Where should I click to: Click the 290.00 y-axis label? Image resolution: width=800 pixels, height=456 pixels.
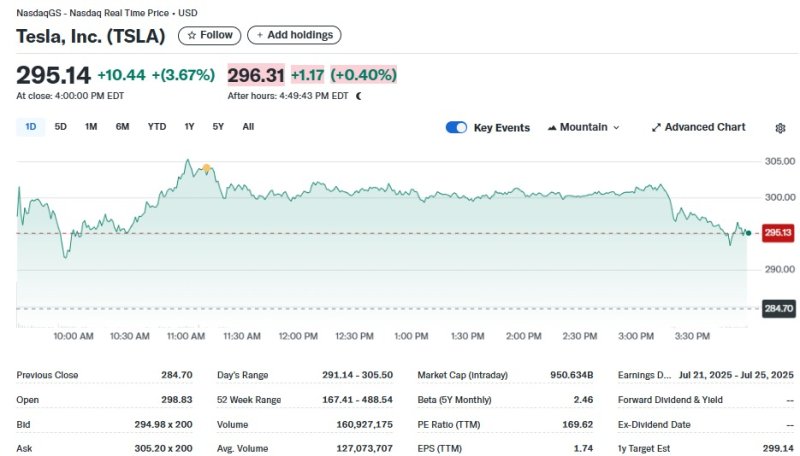(780, 269)
